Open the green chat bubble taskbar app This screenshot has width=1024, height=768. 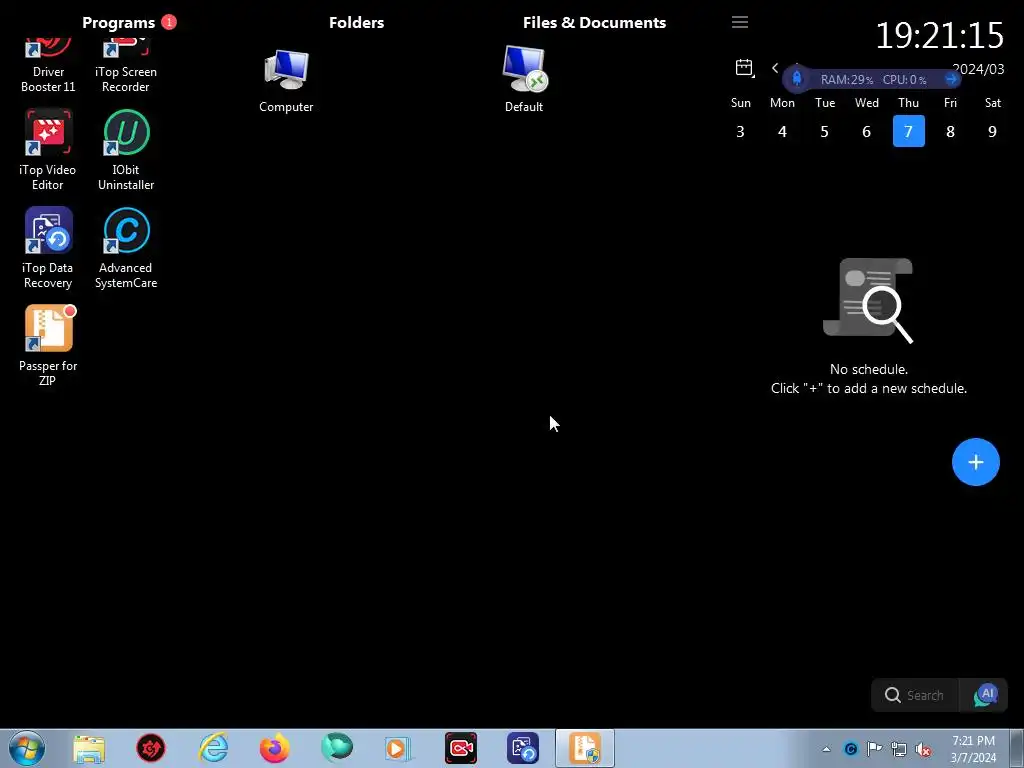click(337, 747)
